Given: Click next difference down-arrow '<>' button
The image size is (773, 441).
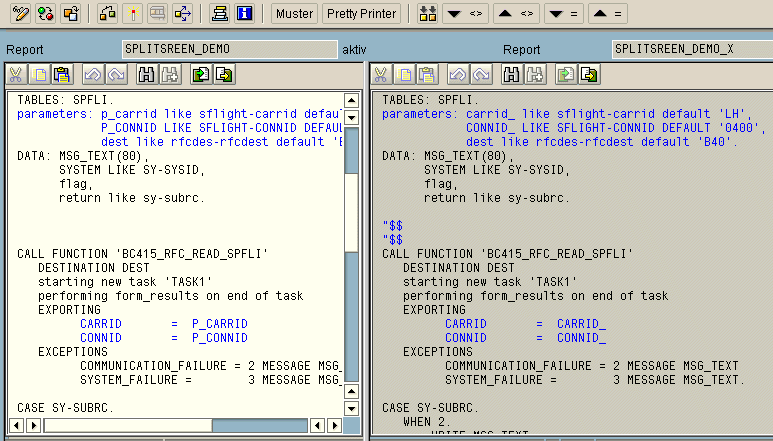Looking at the screenshot, I should click(465, 14).
